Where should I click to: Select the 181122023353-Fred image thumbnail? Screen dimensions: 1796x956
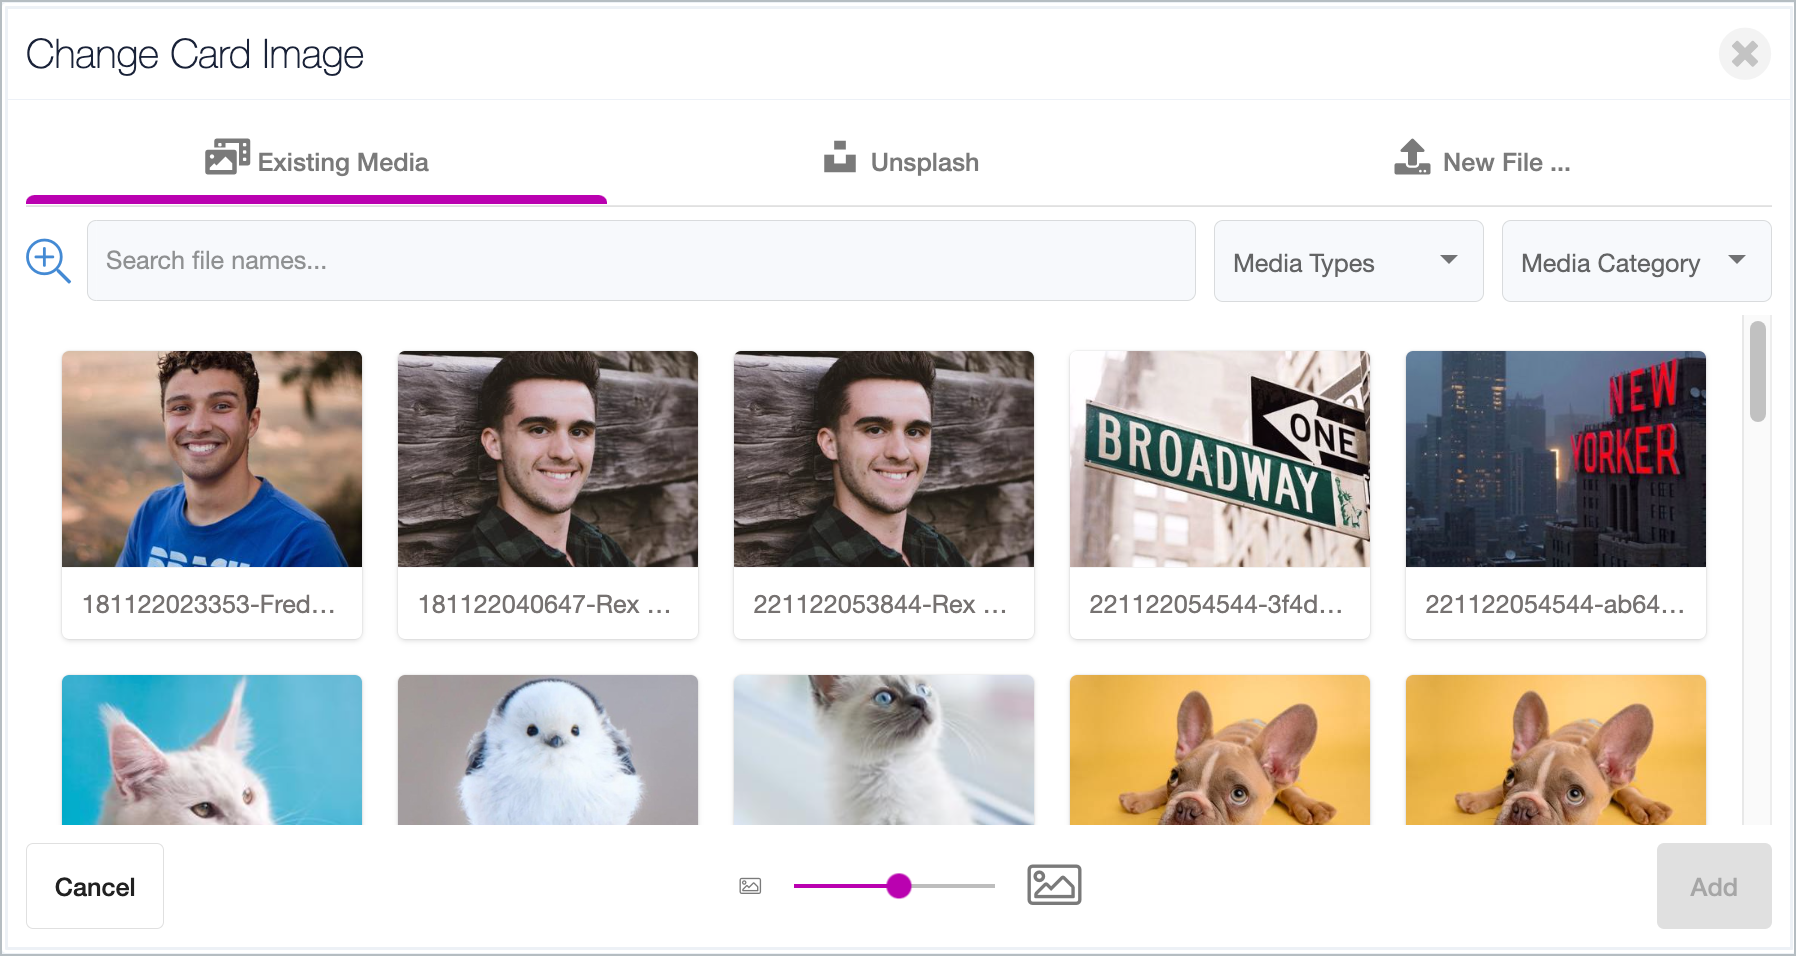coord(212,459)
